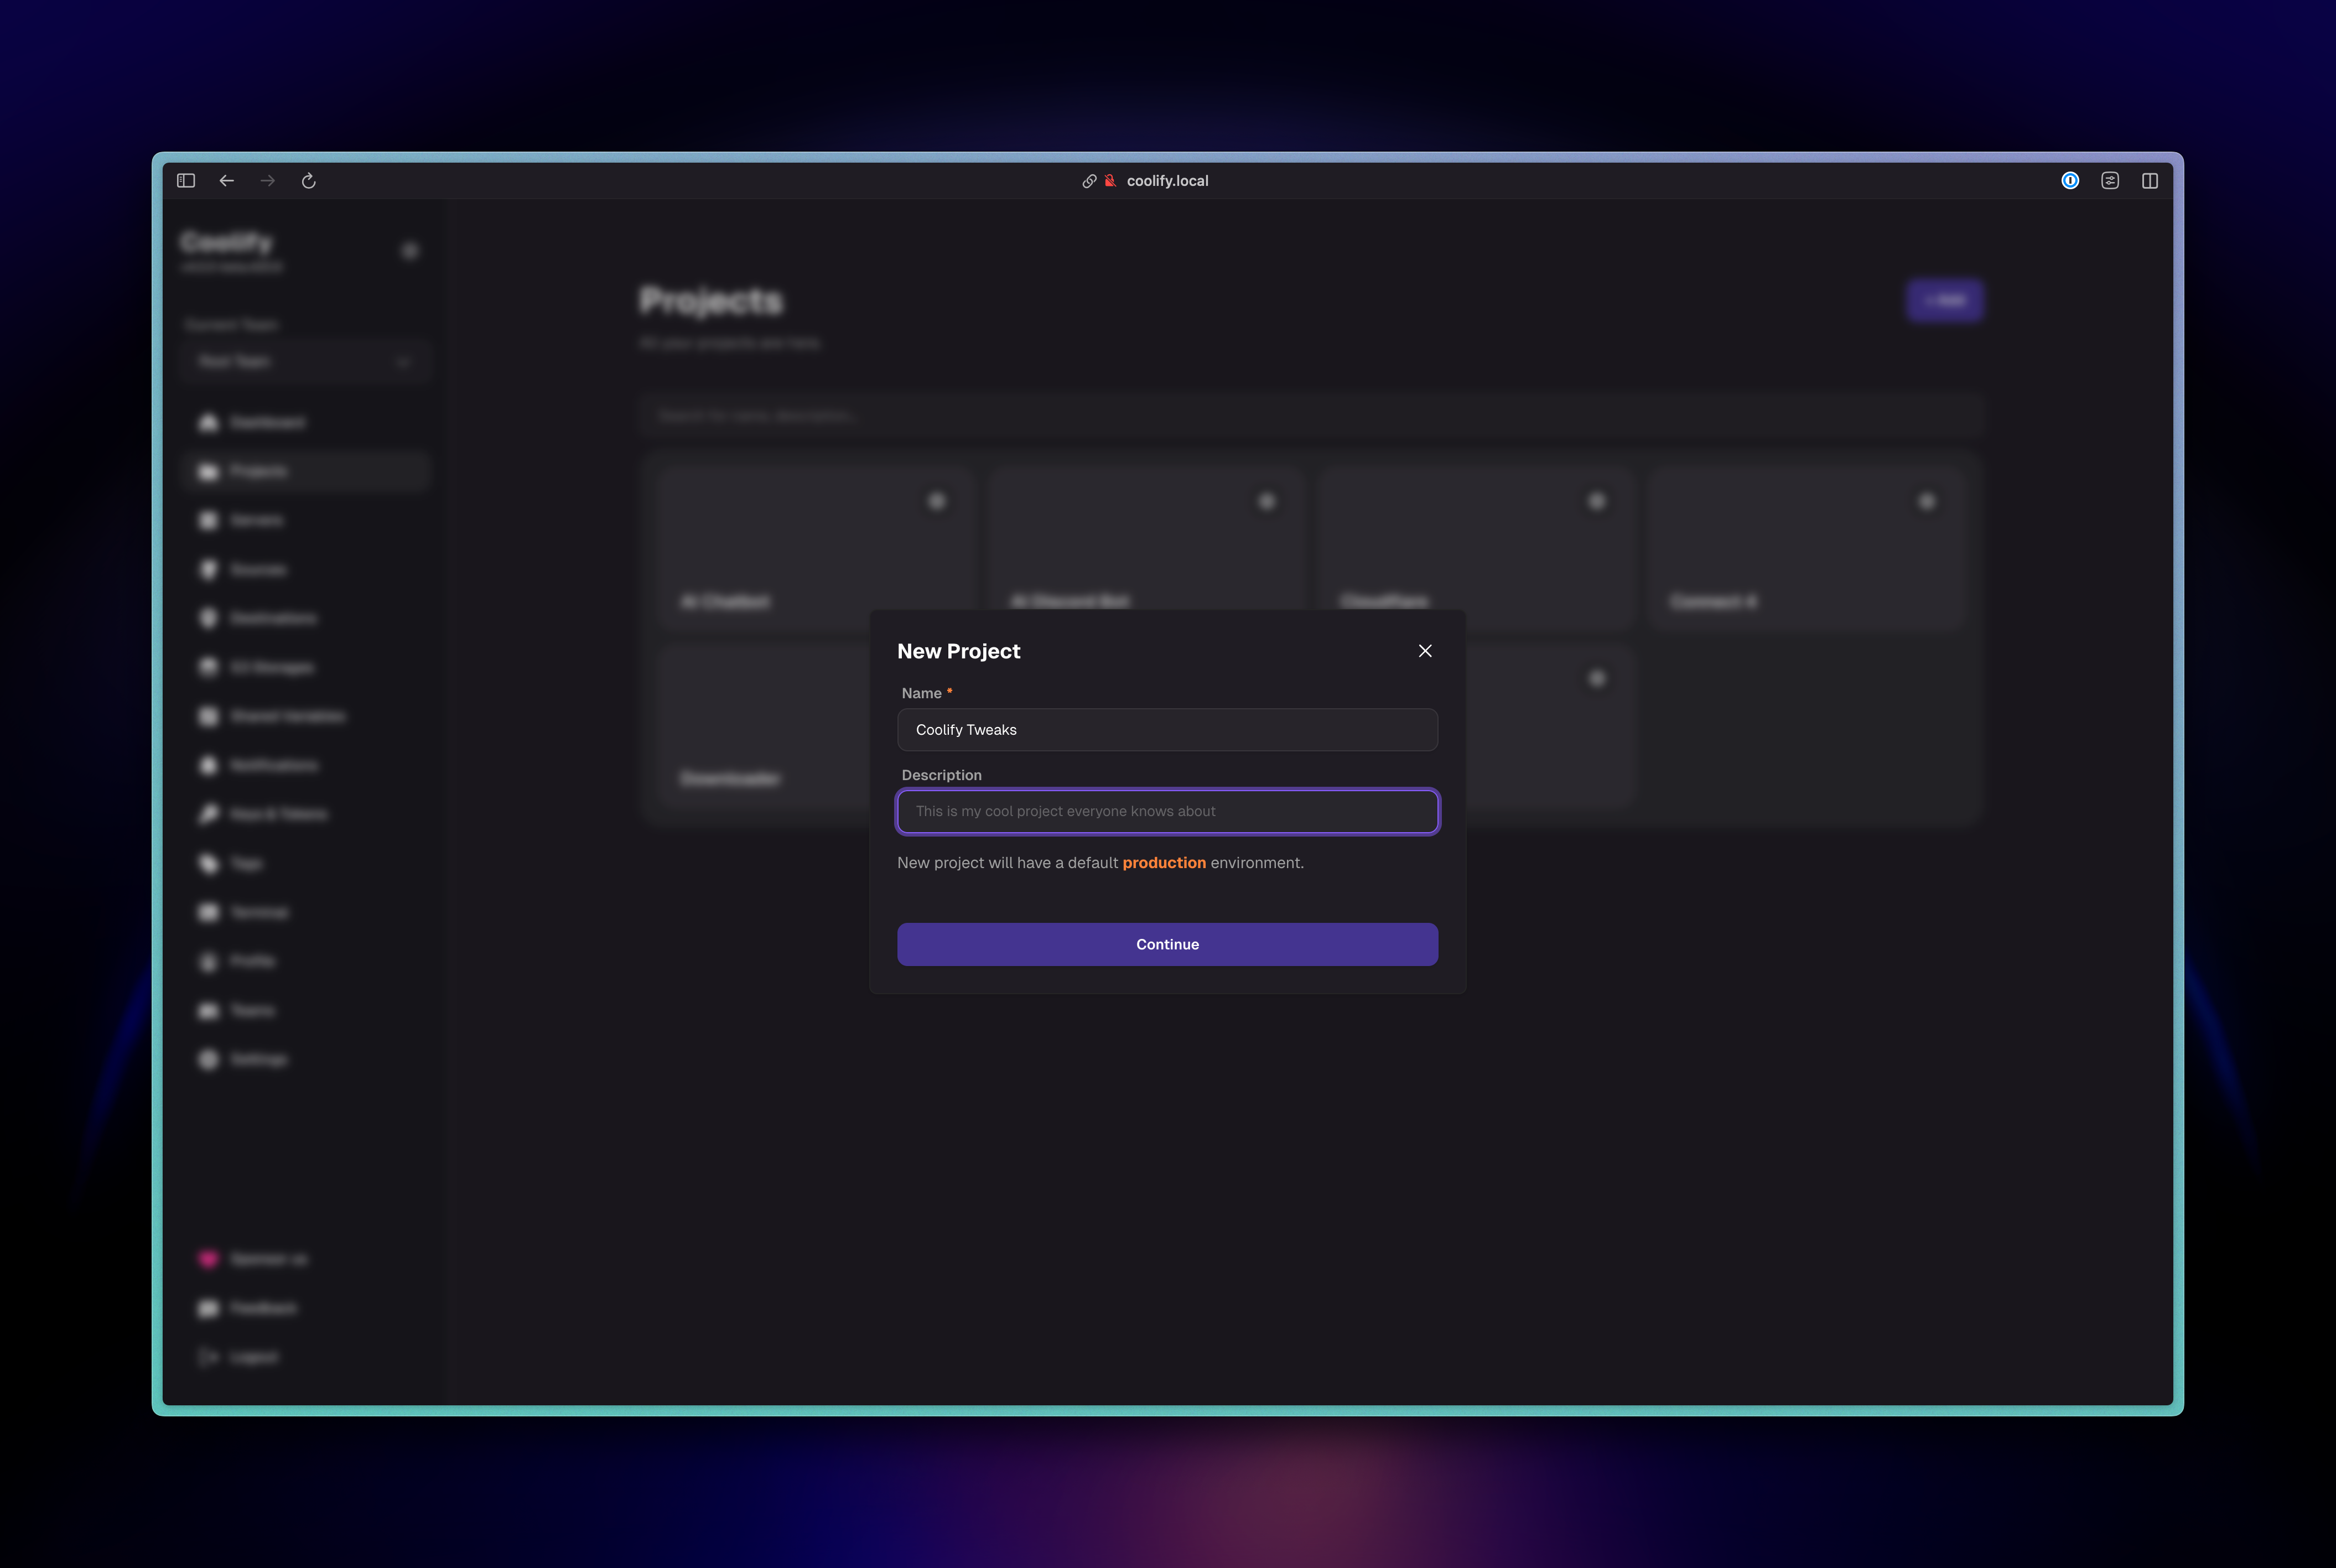Click the Description input field

tap(1167, 811)
